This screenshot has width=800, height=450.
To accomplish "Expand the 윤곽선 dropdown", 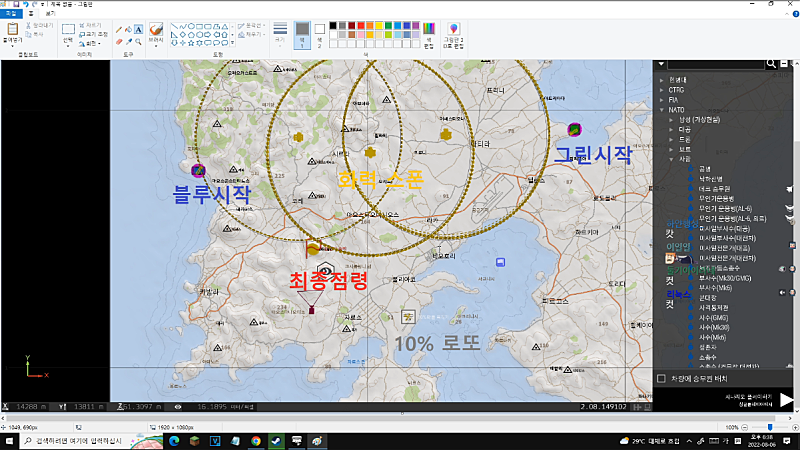I will (249, 24).
